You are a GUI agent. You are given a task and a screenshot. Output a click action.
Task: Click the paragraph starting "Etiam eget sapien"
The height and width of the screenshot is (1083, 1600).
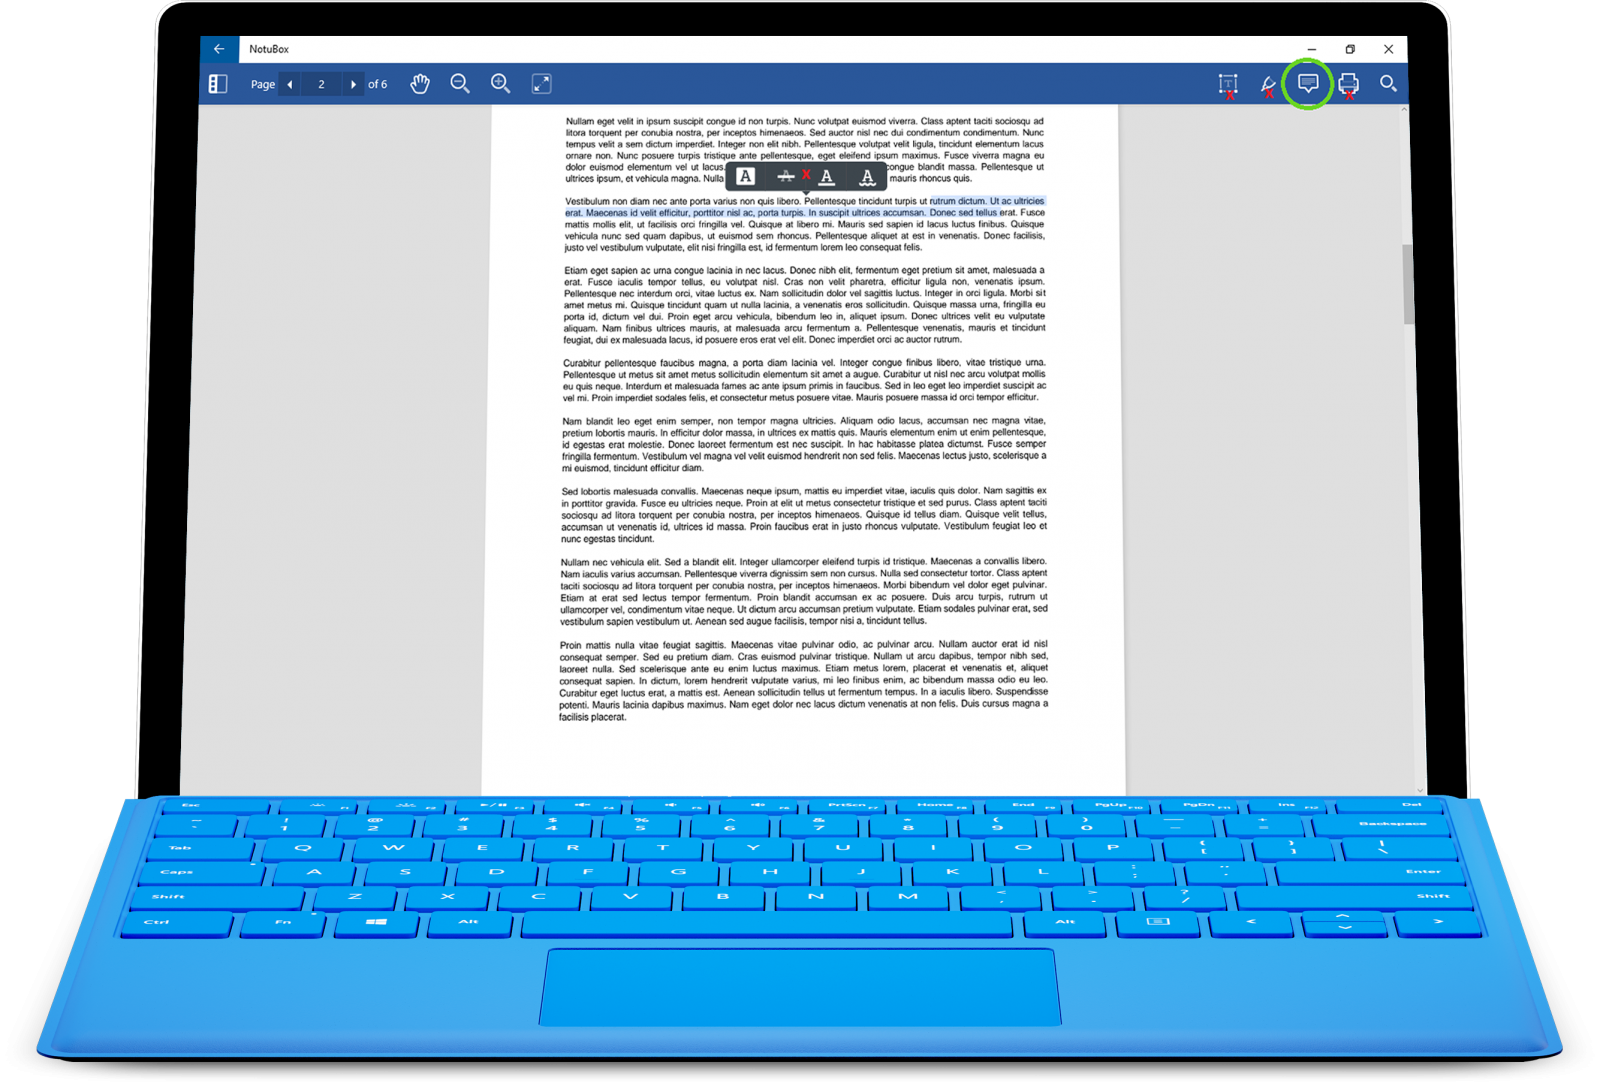click(x=805, y=305)
